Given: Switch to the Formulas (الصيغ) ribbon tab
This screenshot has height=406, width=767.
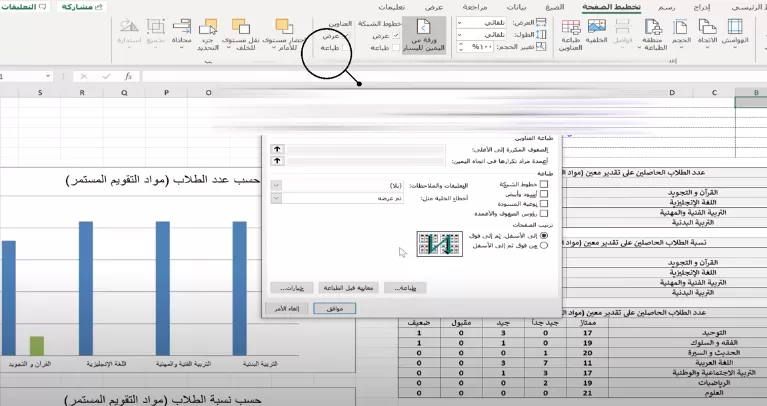Looking at the screenshot, I should pyautogui.click(x=554, y=6).
